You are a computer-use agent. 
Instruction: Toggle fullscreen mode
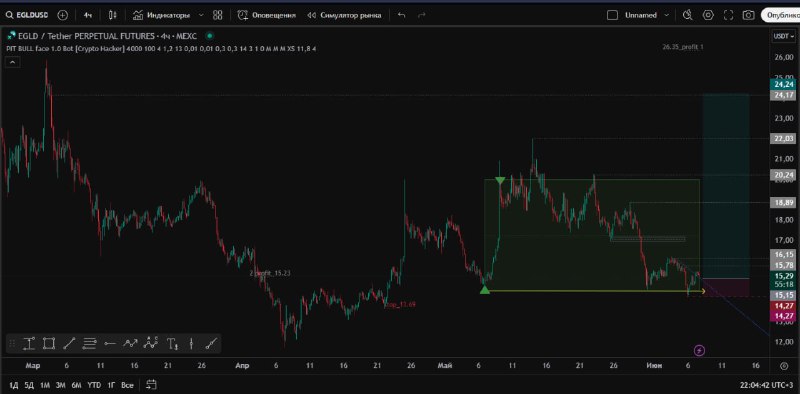pyautogui.click(x=728, y=15)
